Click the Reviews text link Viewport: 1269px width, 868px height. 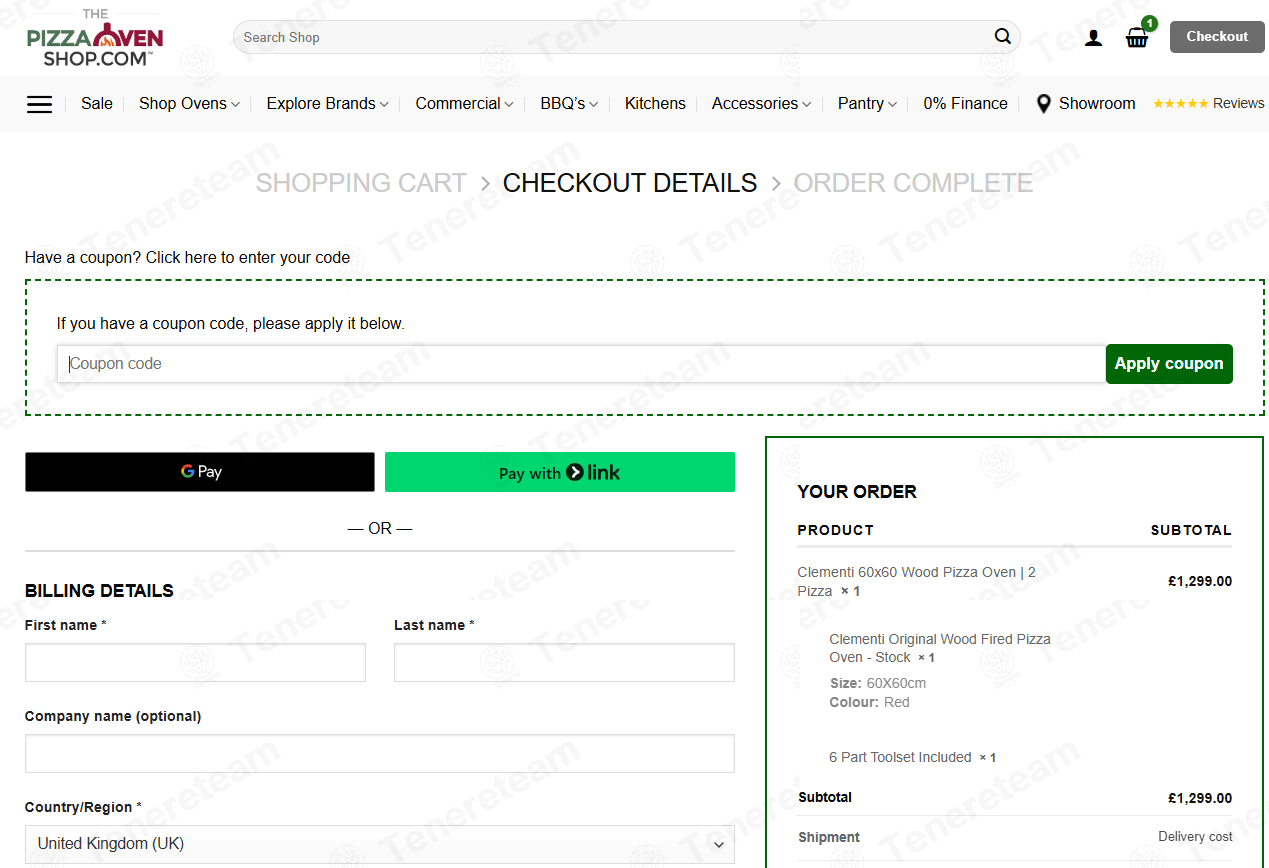click(1239, 104)
